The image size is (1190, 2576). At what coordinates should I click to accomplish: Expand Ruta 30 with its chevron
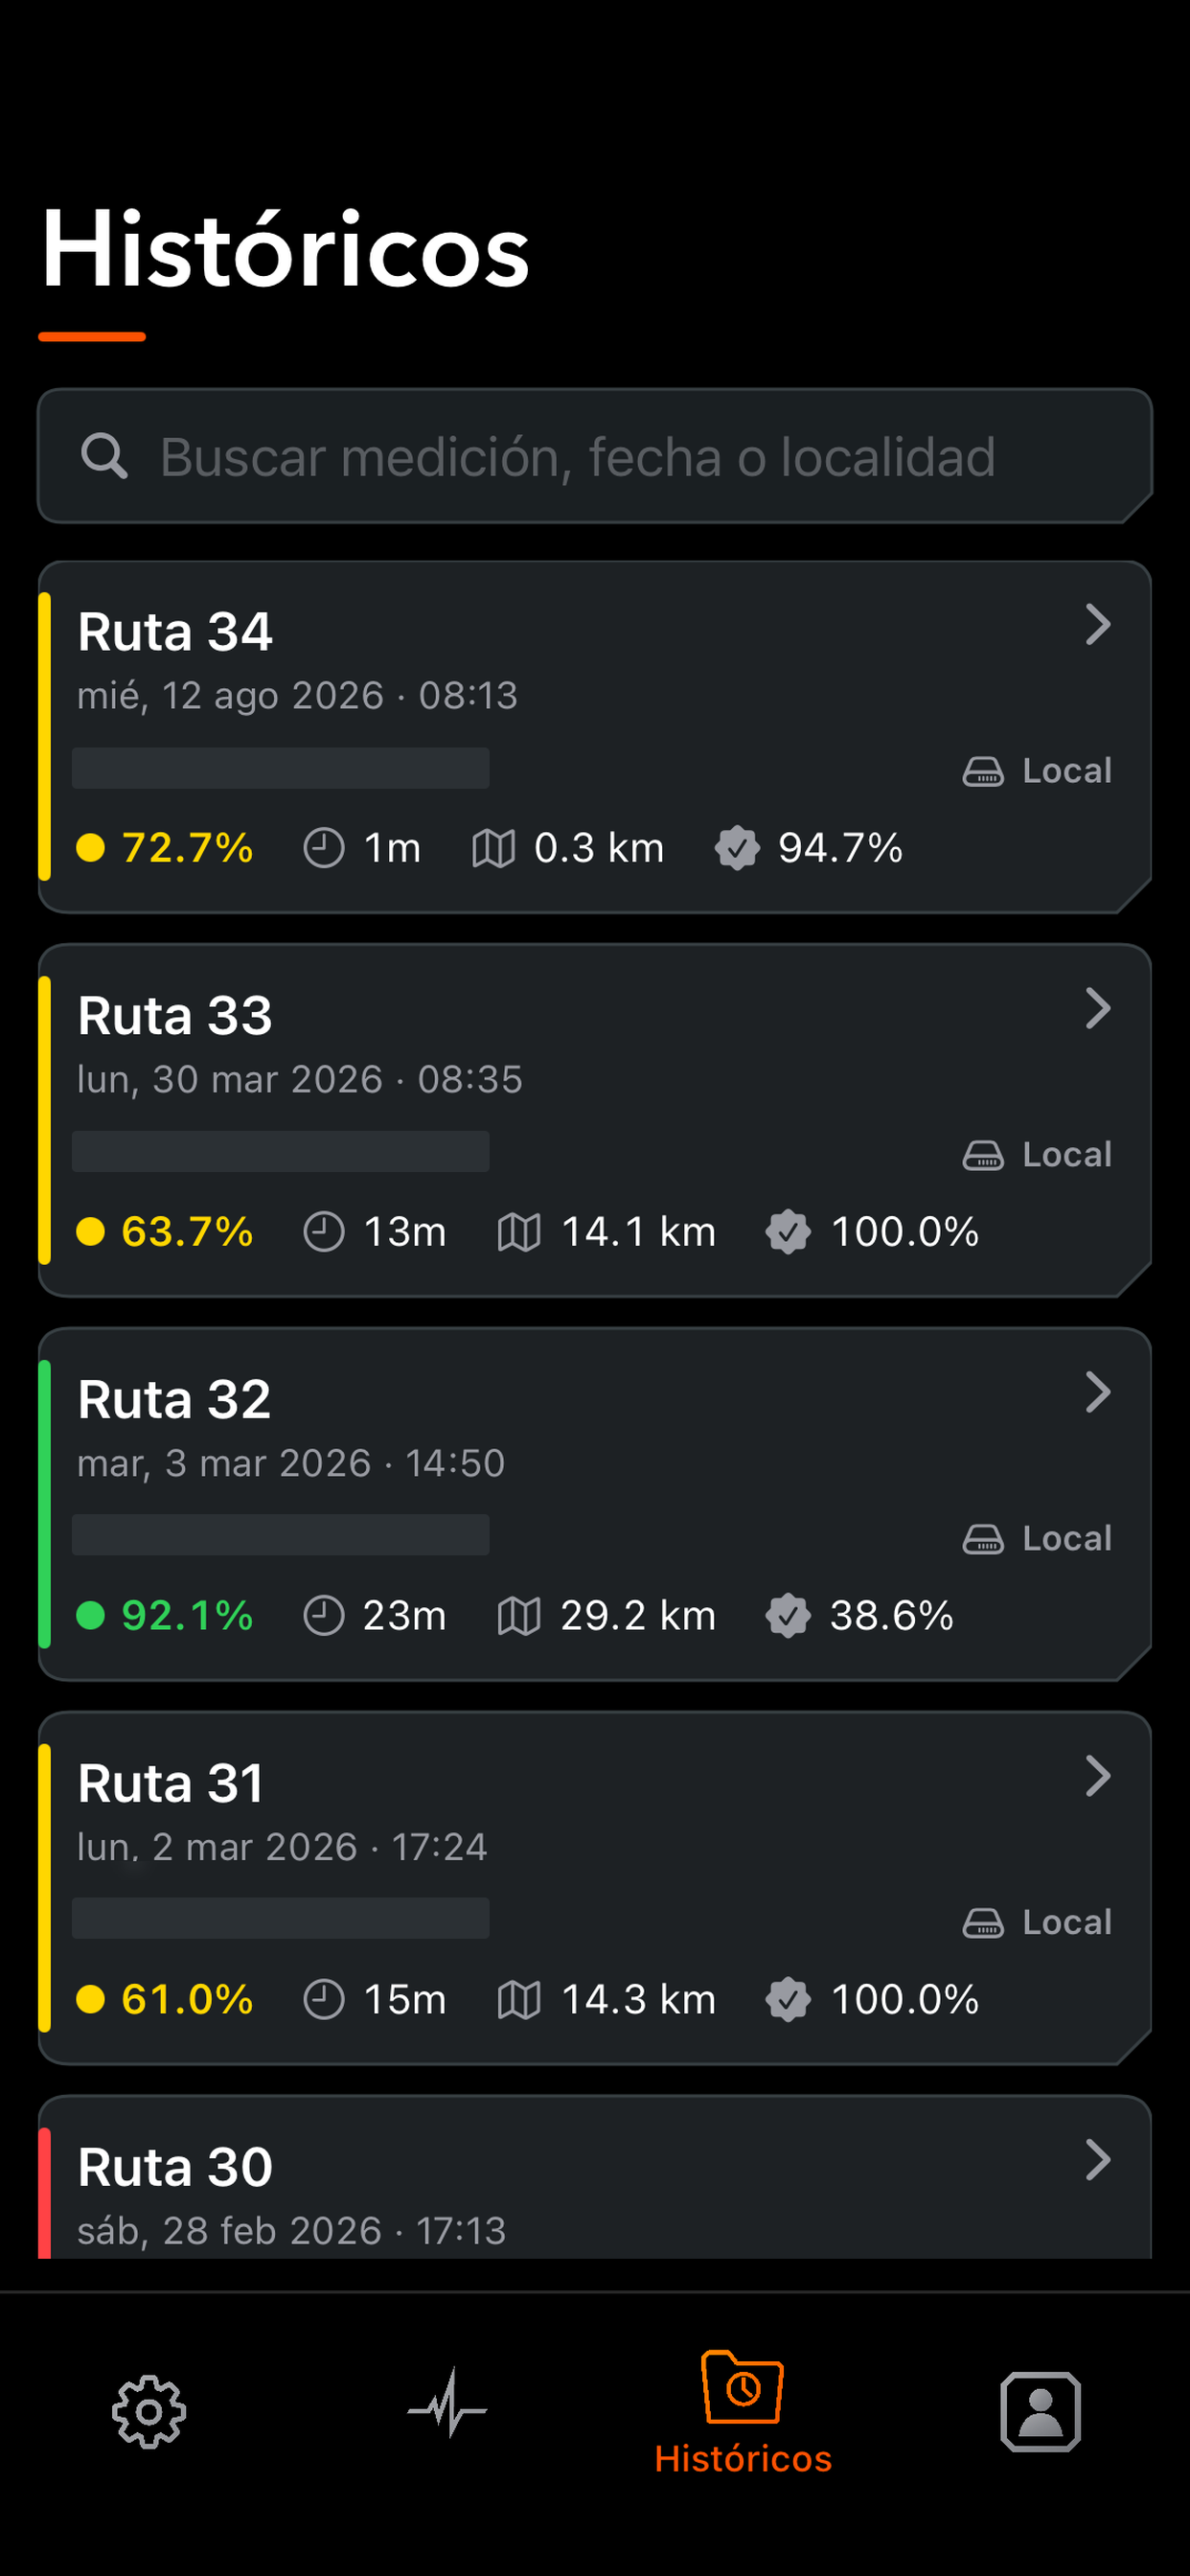point(1098,2160)
